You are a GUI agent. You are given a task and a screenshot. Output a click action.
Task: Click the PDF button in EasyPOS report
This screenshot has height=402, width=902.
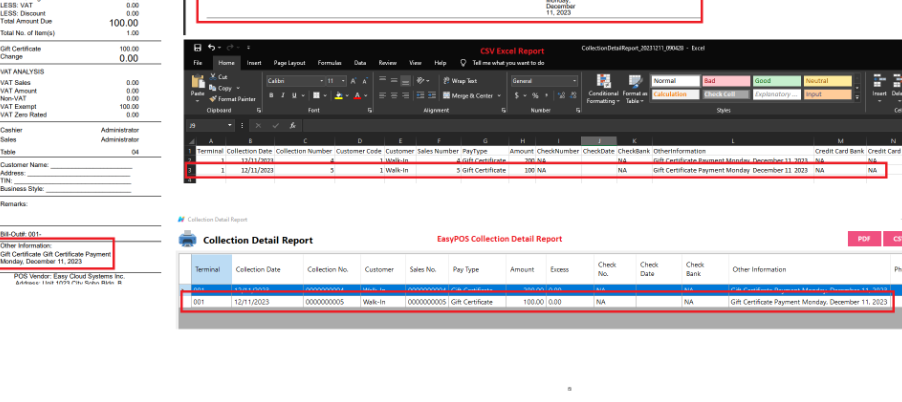tap(864, 239)
